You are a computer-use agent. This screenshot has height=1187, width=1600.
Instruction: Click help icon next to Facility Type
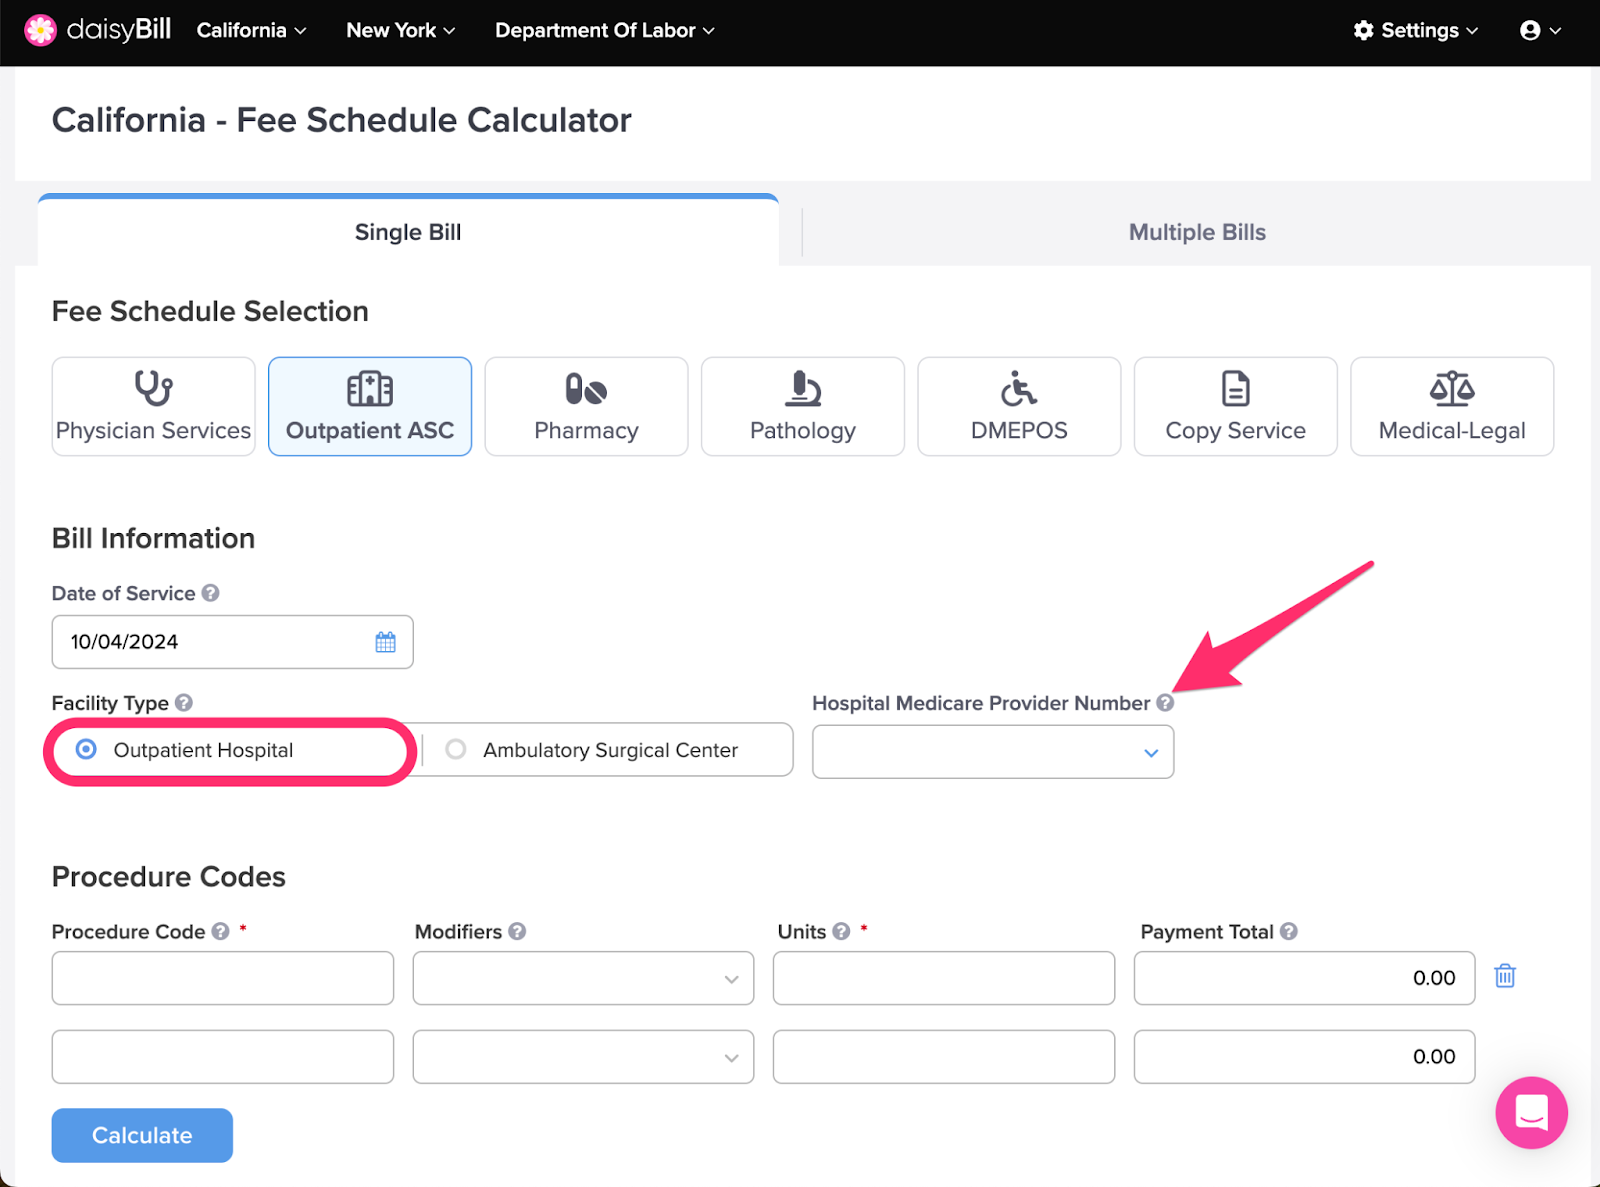[184, 703]
